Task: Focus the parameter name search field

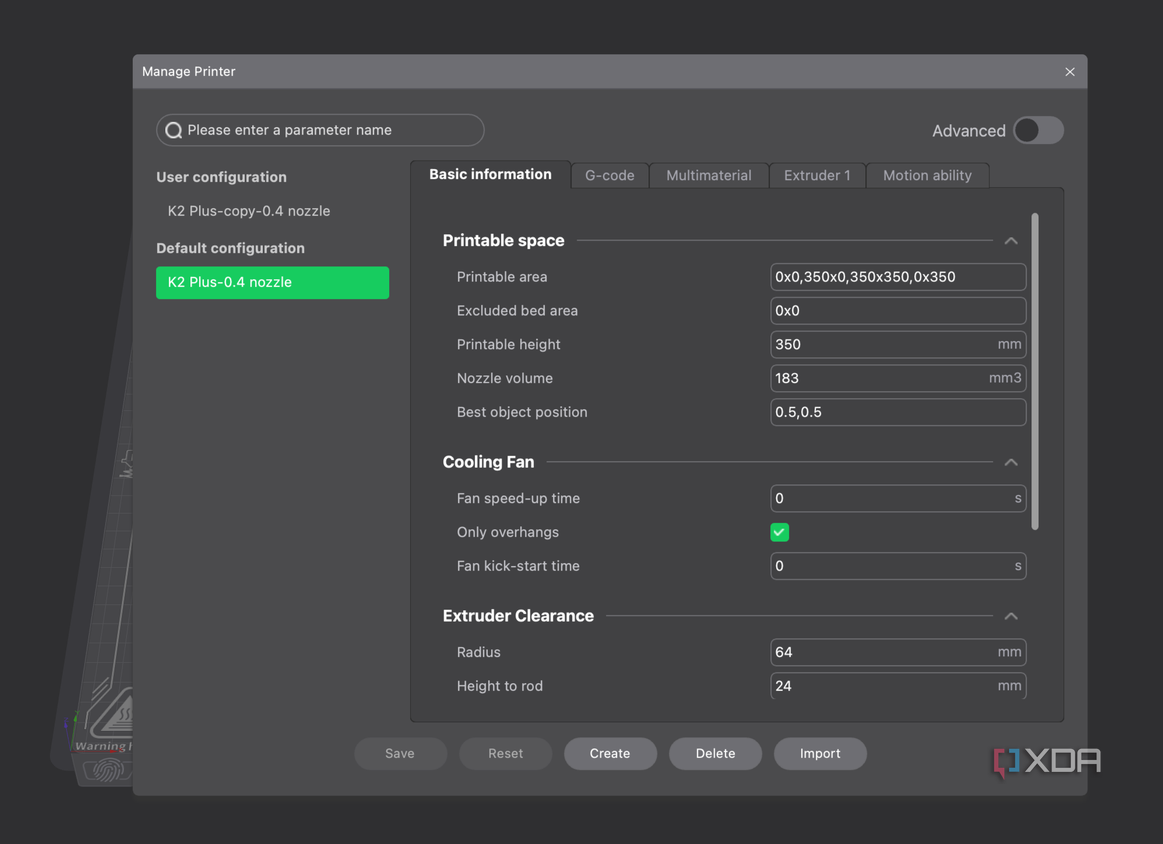Action: [320, 131]
